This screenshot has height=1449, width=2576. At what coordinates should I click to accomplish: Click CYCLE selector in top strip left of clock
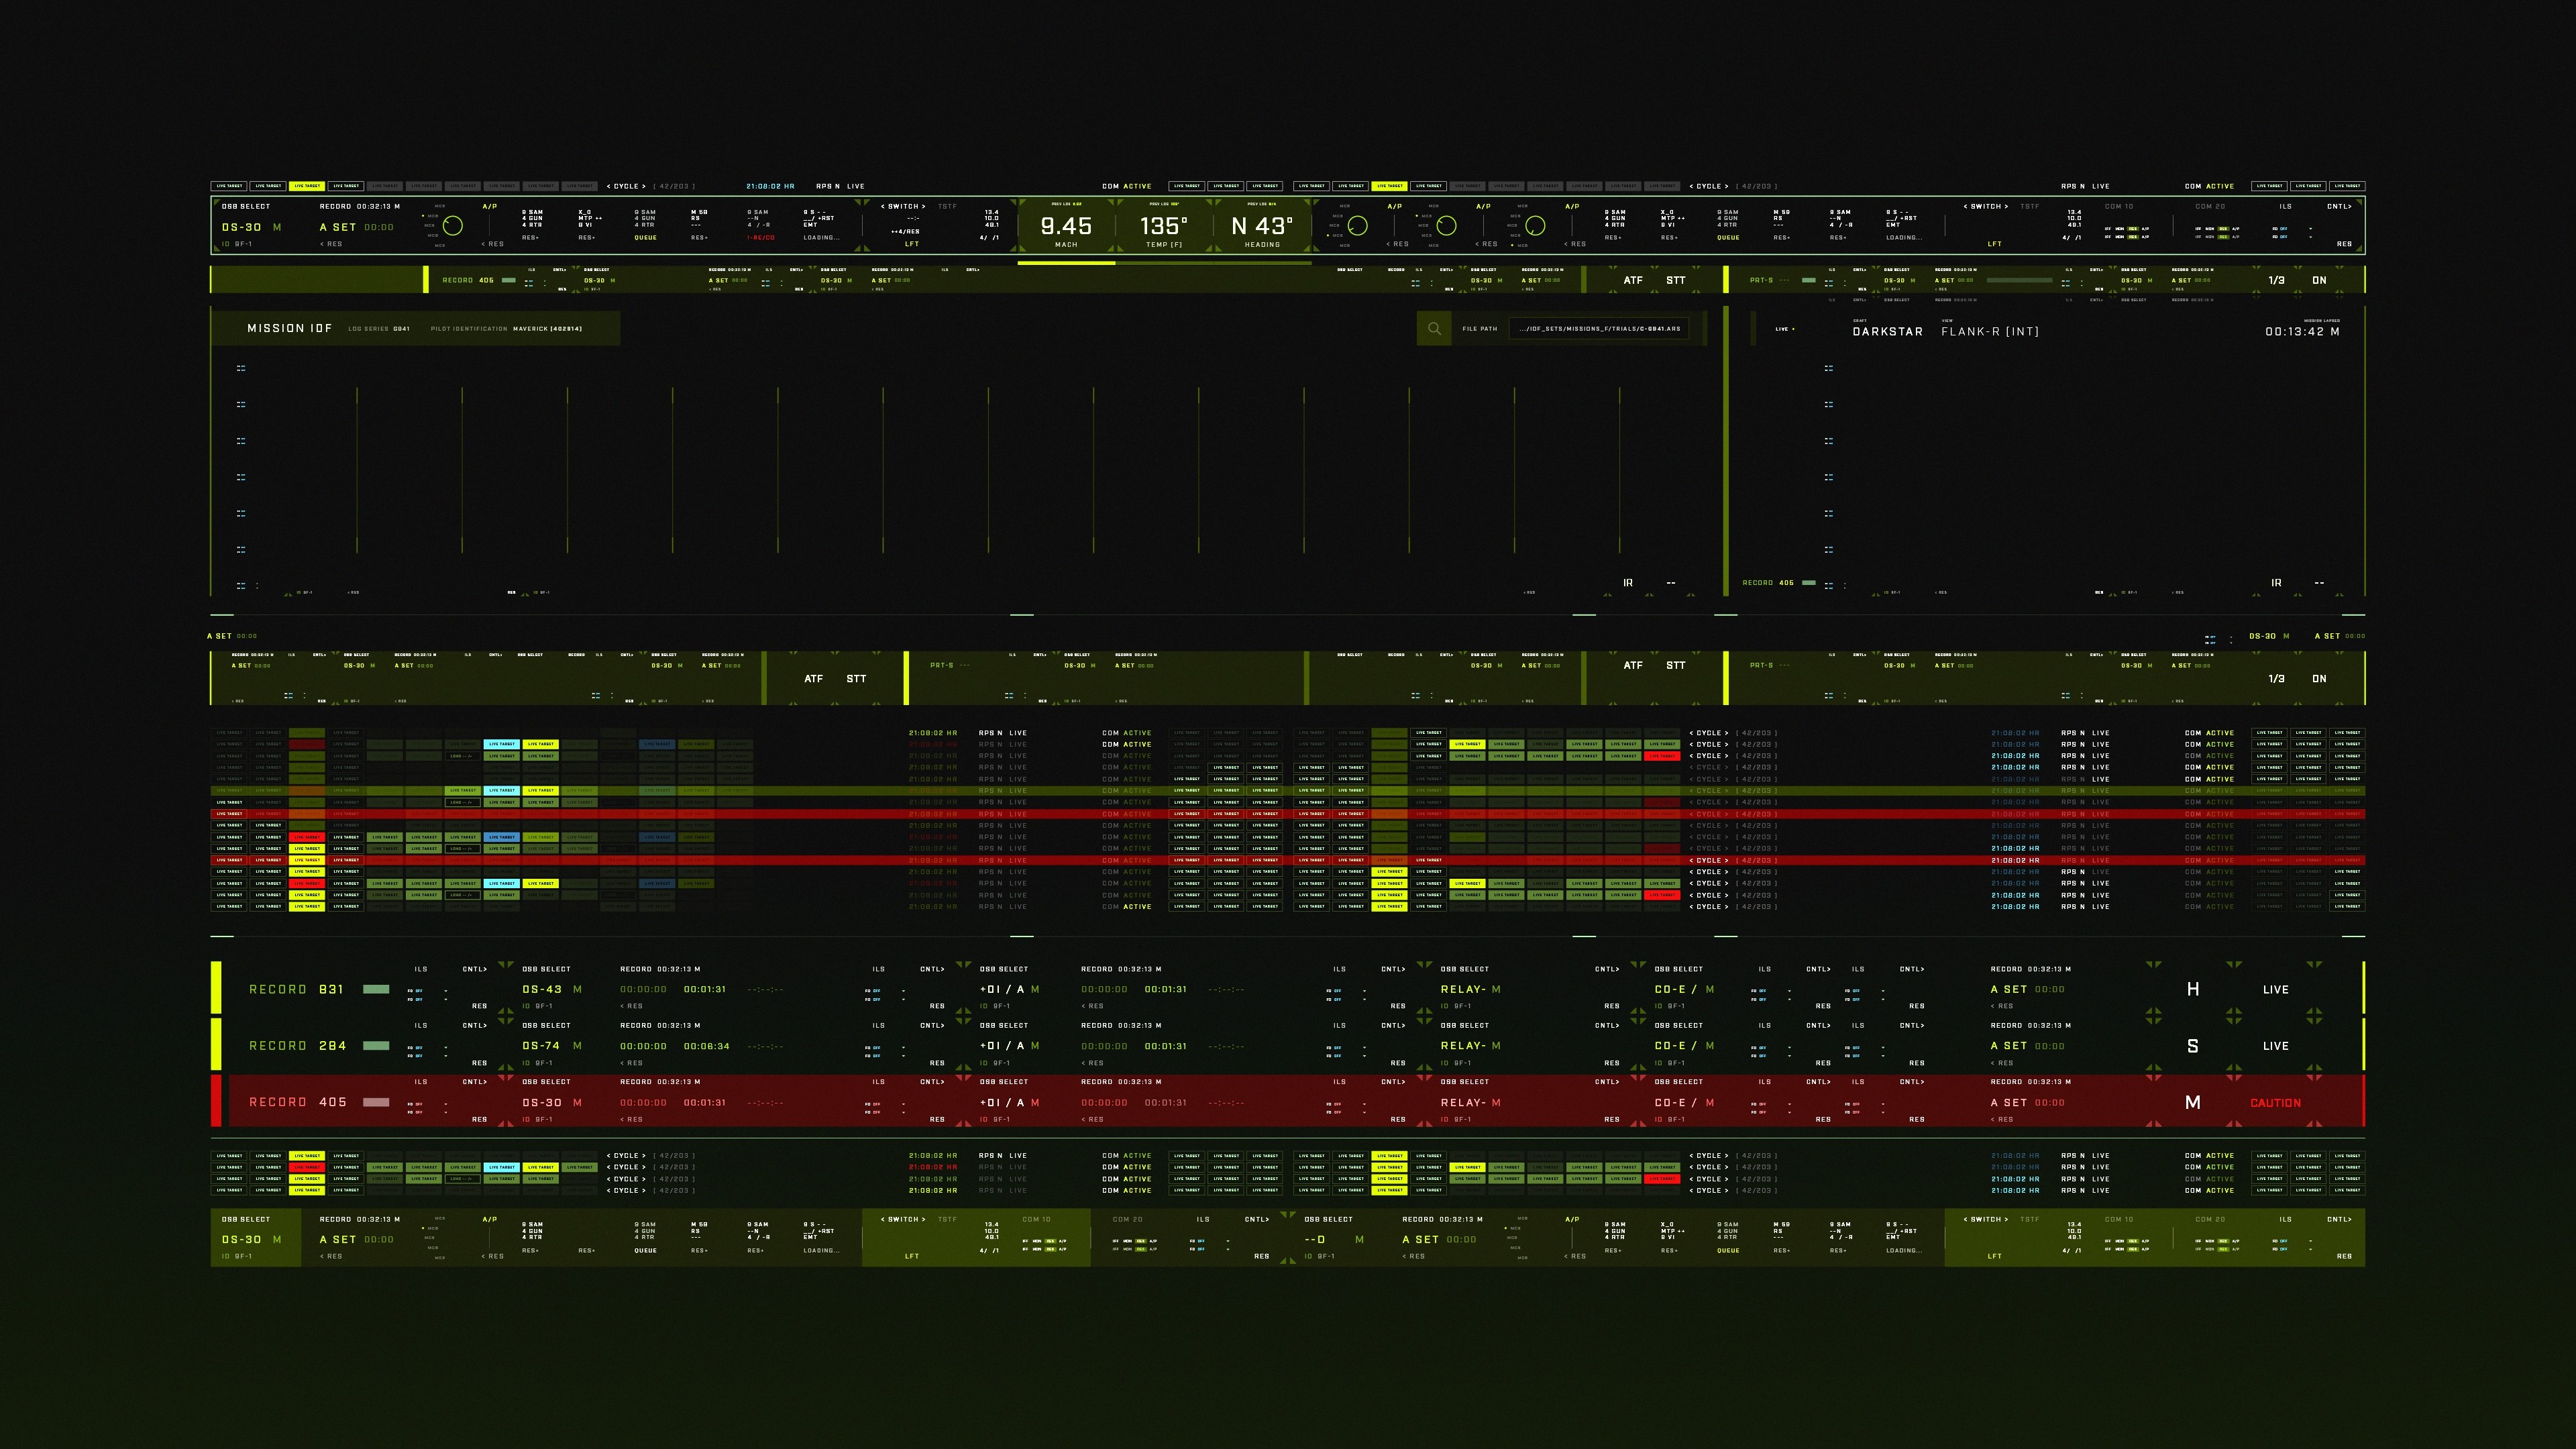pyautogui.click(x=626, y=186)
